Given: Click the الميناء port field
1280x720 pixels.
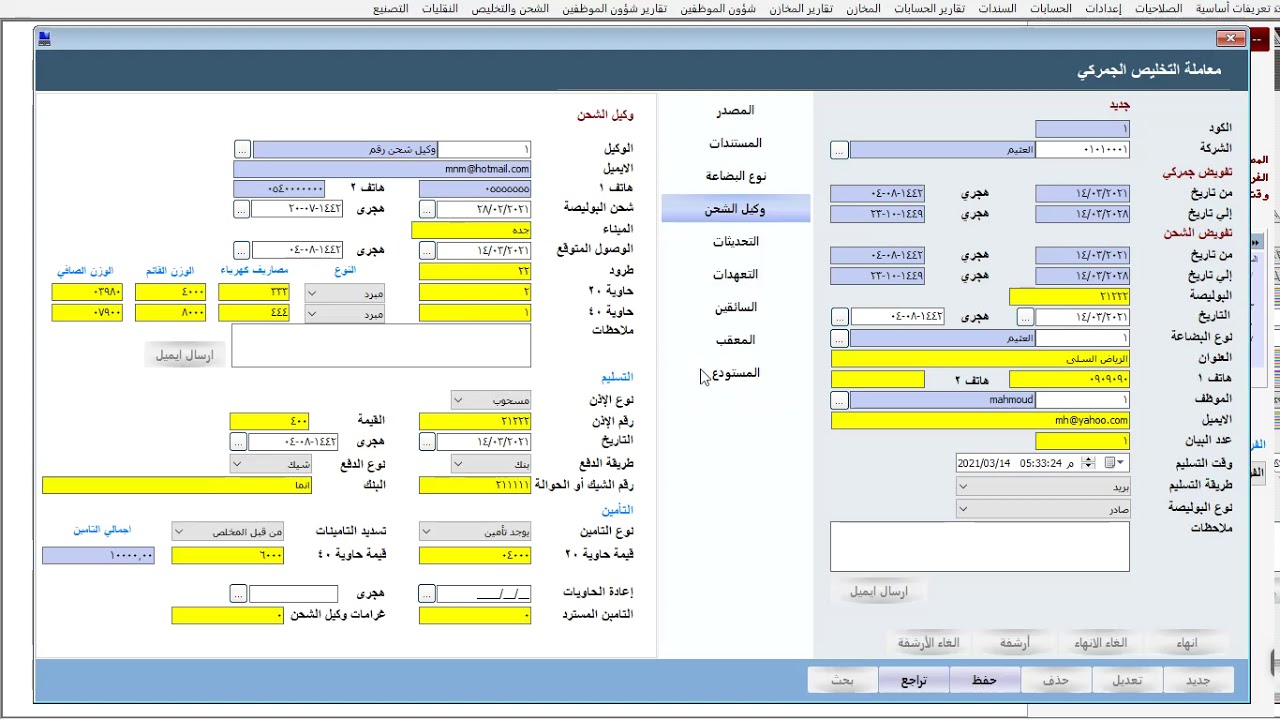Looking at the screenshot, I should (x=471, y=230).
